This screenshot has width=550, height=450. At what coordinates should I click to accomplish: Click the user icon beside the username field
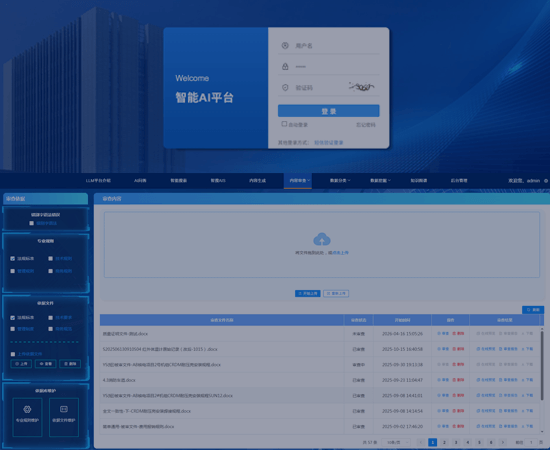point(285,46)
